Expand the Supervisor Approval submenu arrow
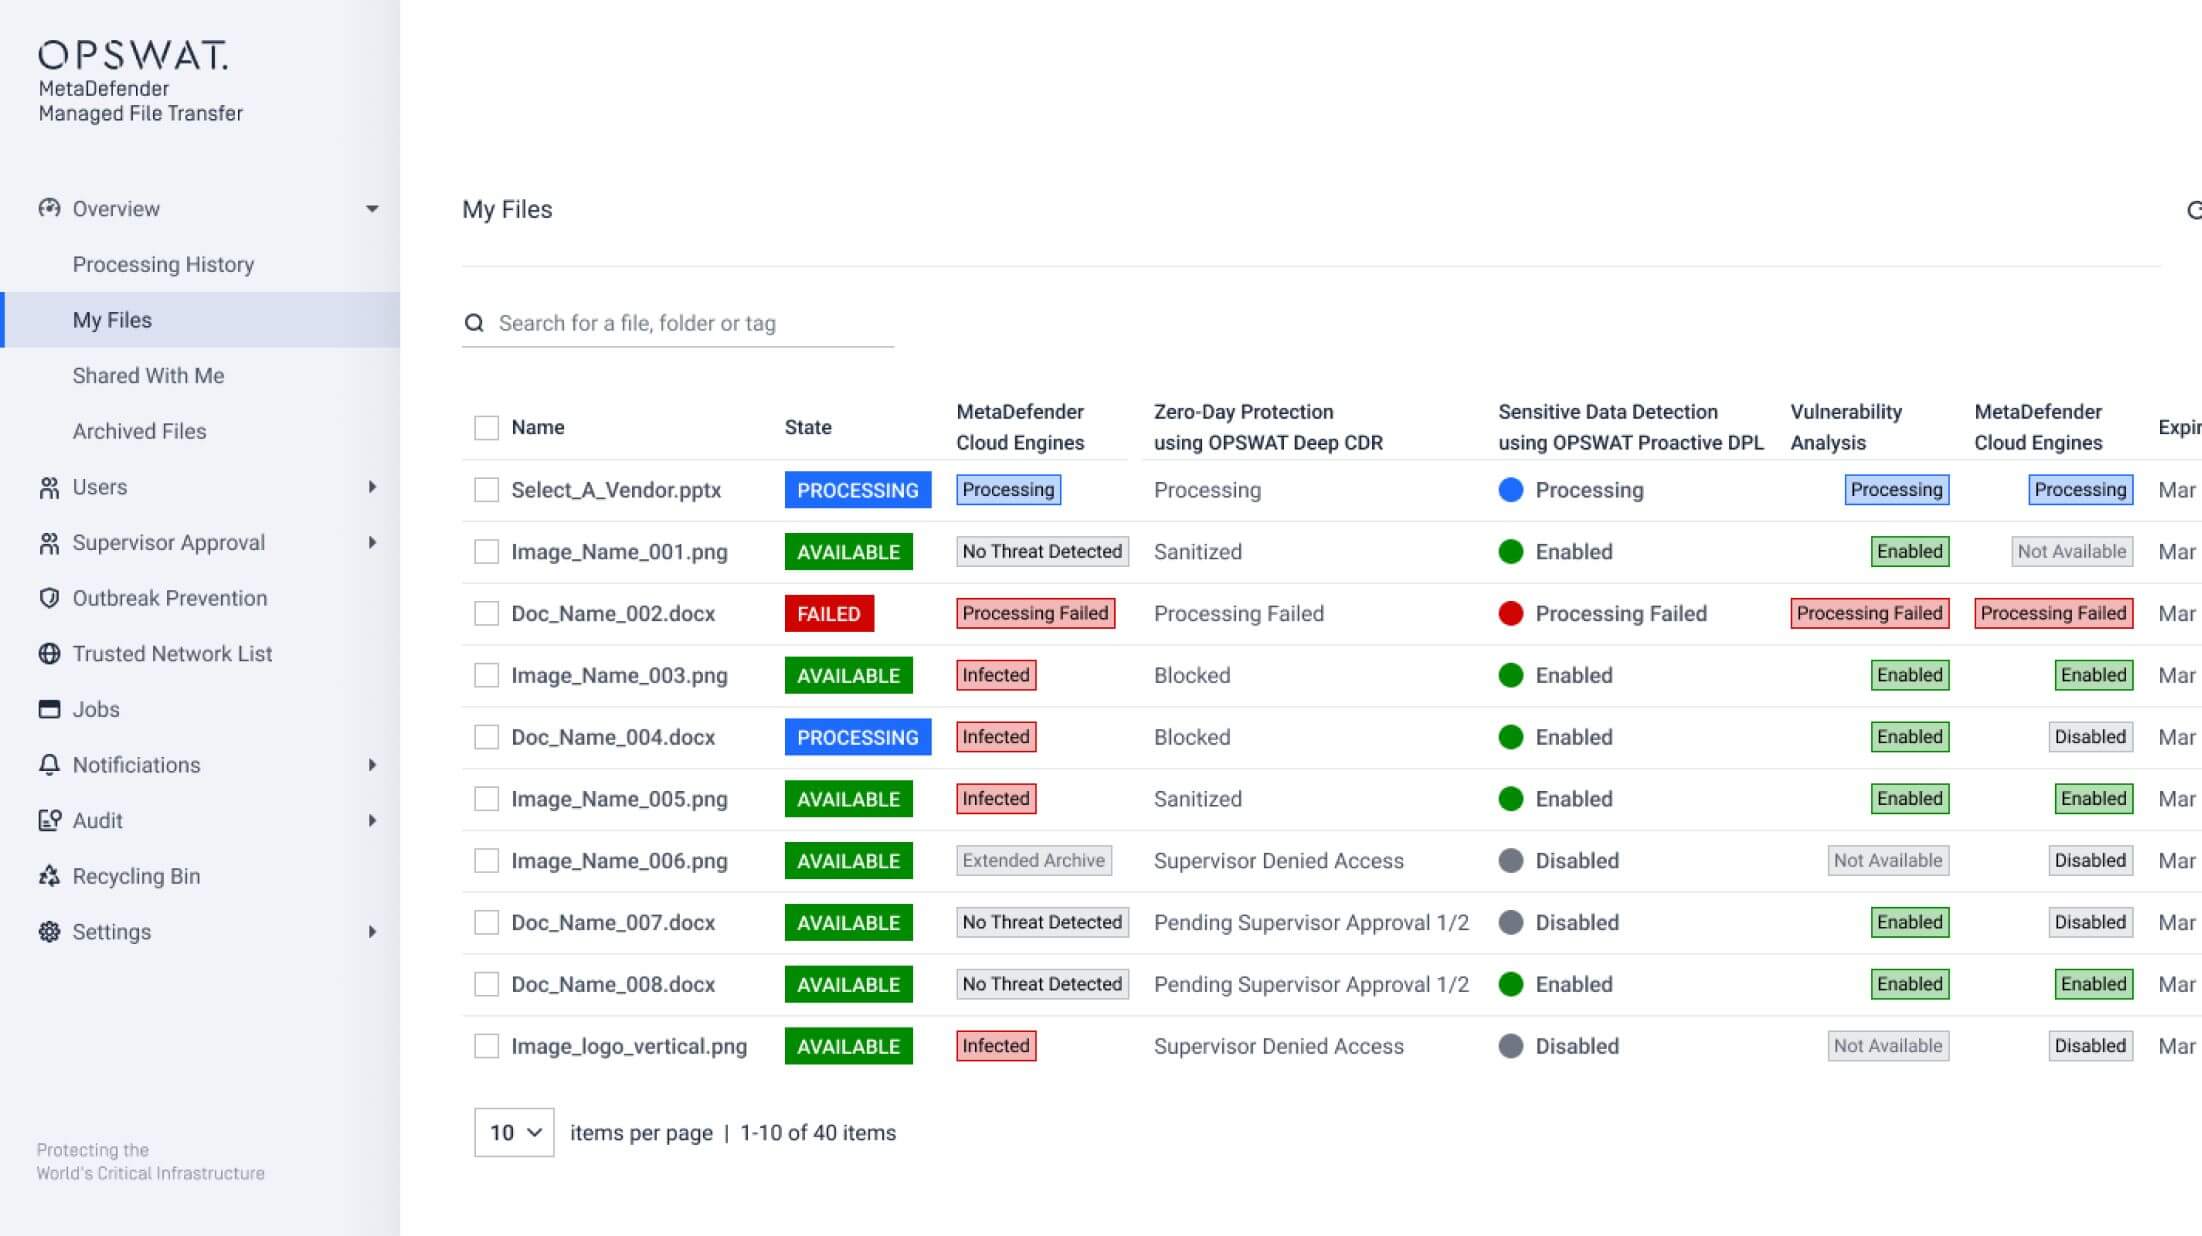2202x1236 pixels. (372, 543)
